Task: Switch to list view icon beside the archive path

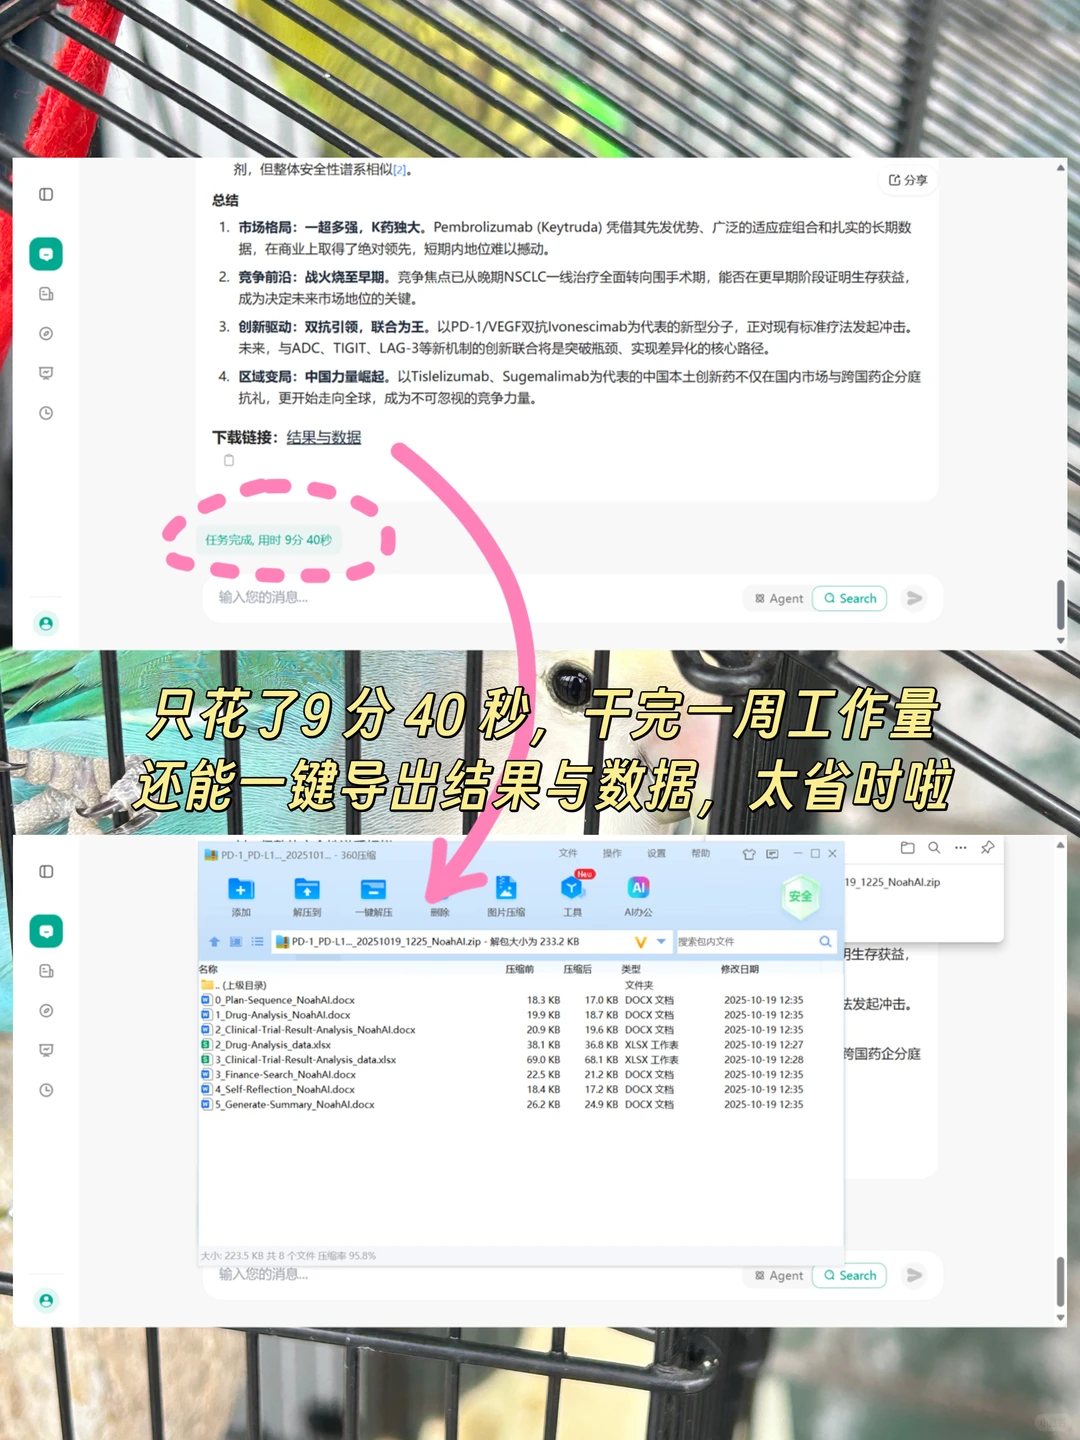Action: point(257,941)
